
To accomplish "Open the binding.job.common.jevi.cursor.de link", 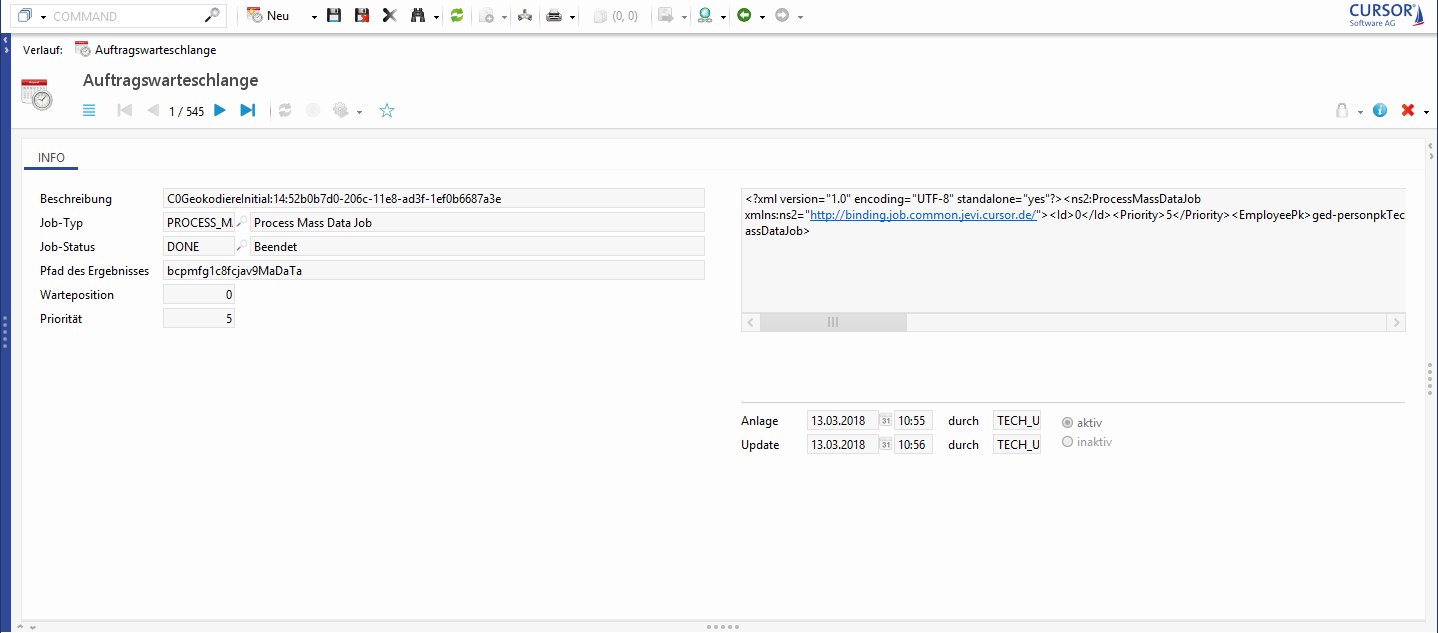I will pos(922,215).
